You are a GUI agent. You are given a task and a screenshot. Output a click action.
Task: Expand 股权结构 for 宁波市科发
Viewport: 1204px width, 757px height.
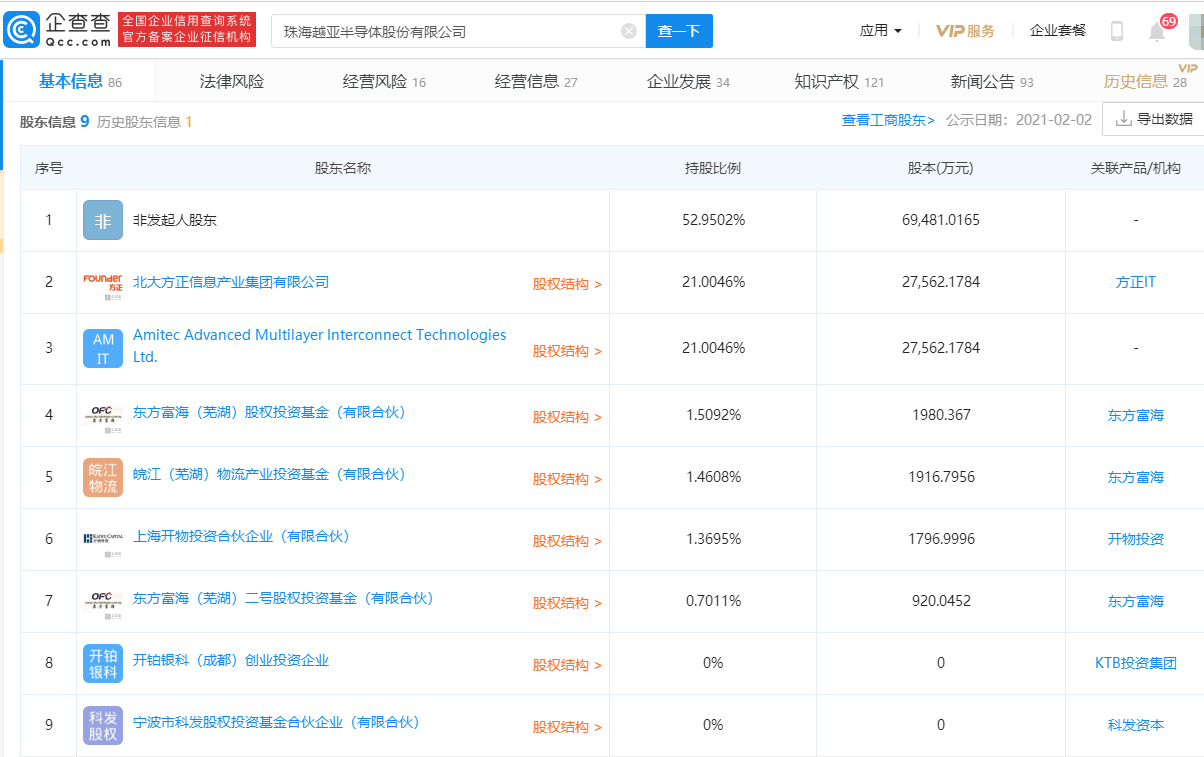pos(567,727)
